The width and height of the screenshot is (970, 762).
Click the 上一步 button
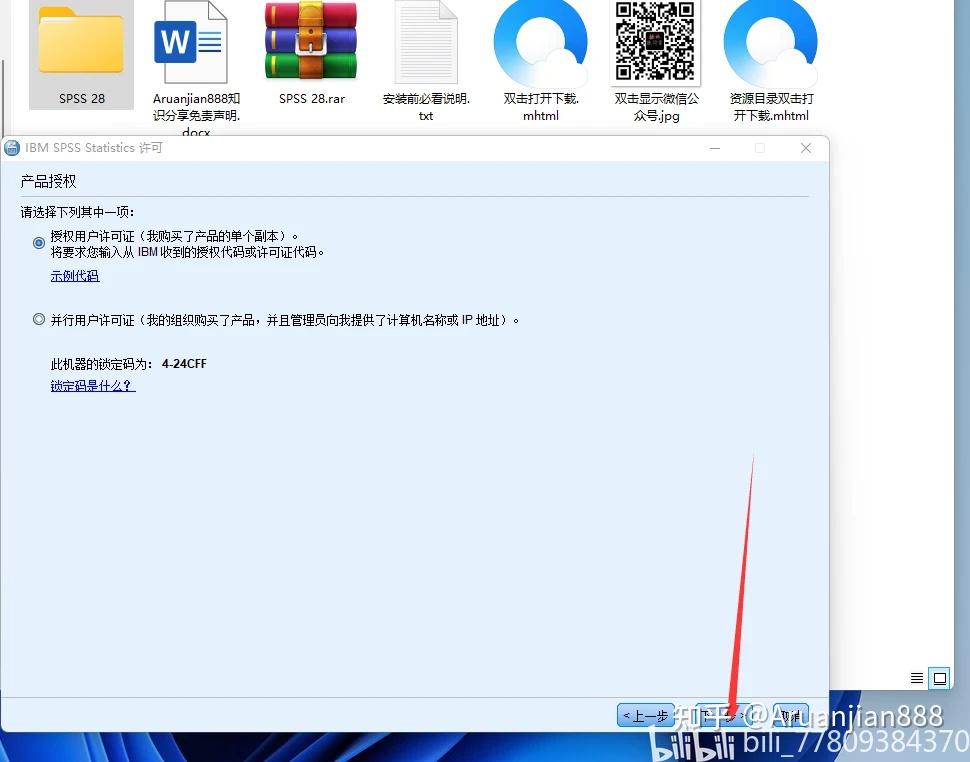point(647,716)
